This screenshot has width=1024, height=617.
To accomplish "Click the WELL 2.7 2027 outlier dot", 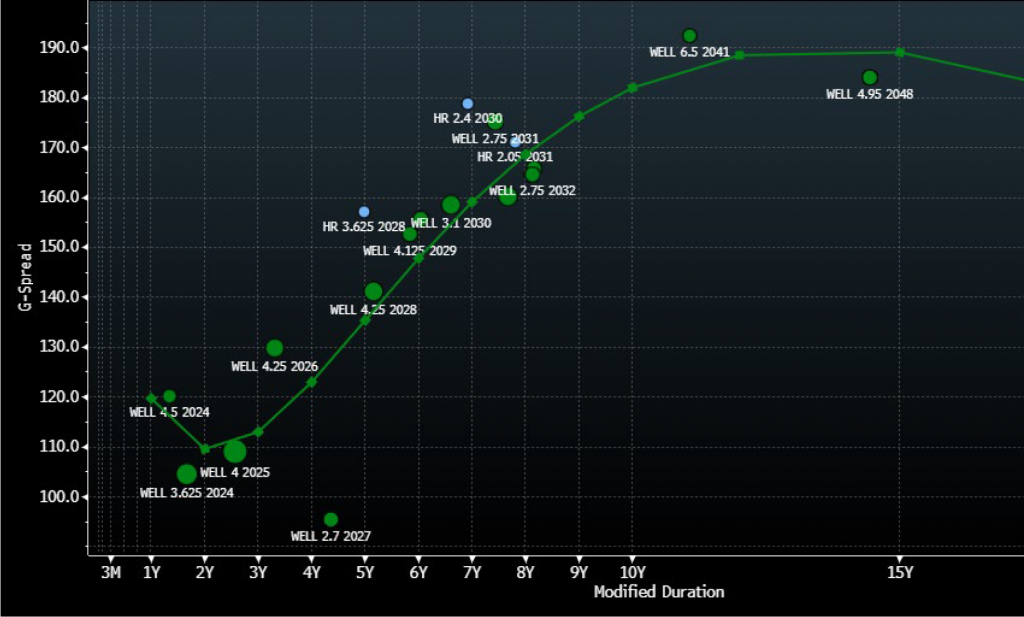I will pos(331,520).
